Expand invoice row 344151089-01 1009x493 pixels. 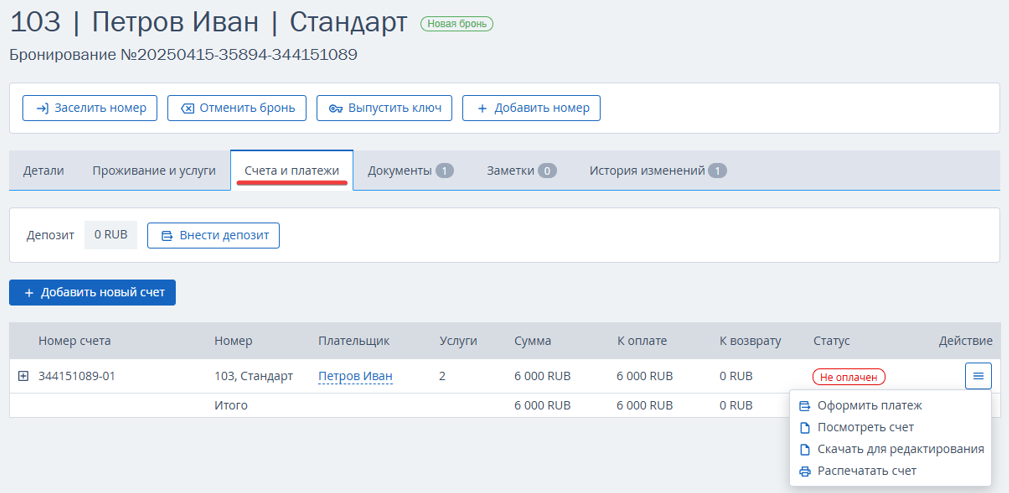[23, 376]
